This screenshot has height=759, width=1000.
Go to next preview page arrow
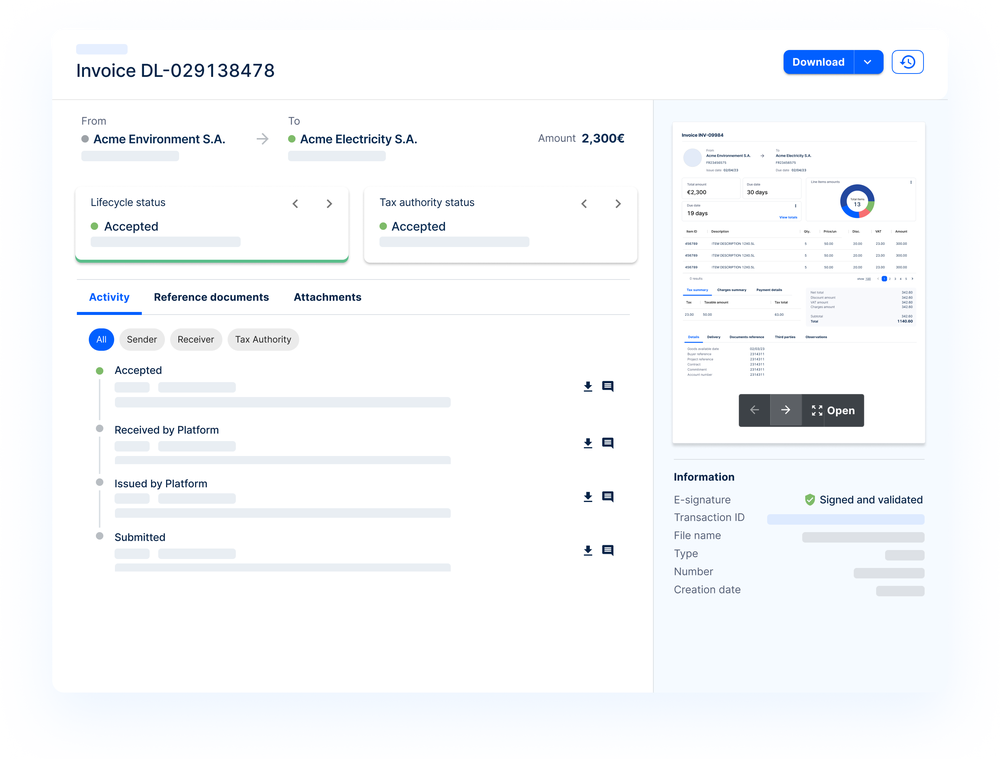coord(786,410)
